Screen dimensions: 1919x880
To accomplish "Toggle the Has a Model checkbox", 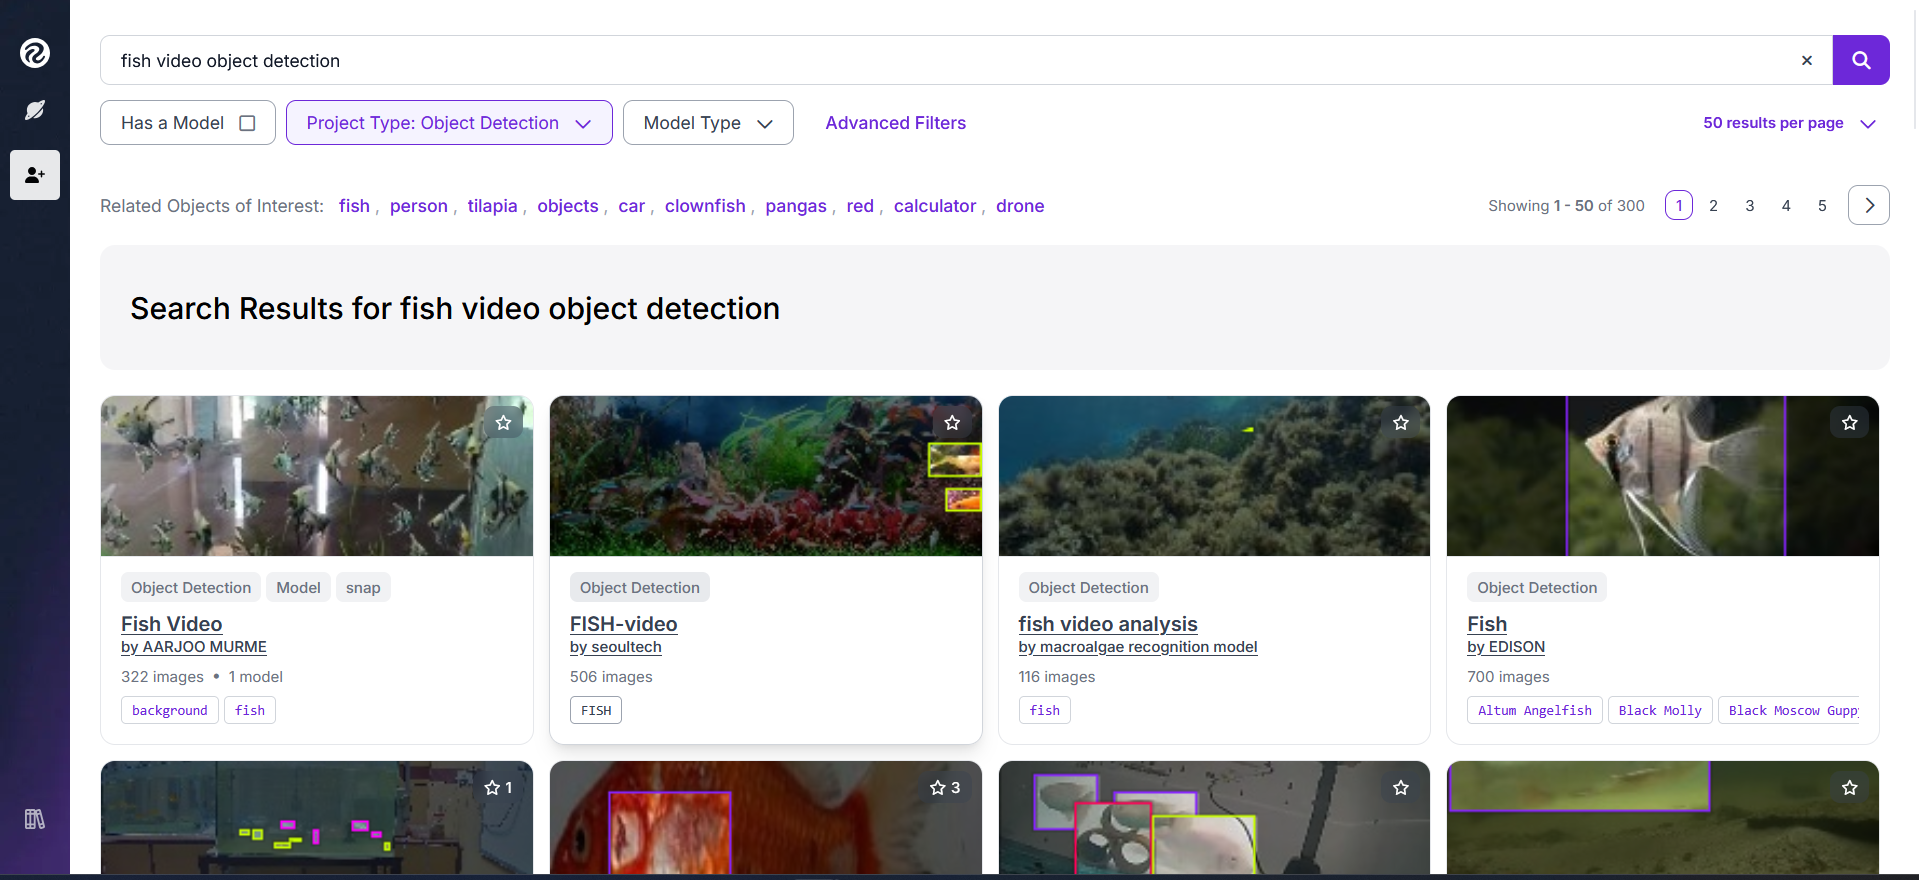I will pos(247,123).
